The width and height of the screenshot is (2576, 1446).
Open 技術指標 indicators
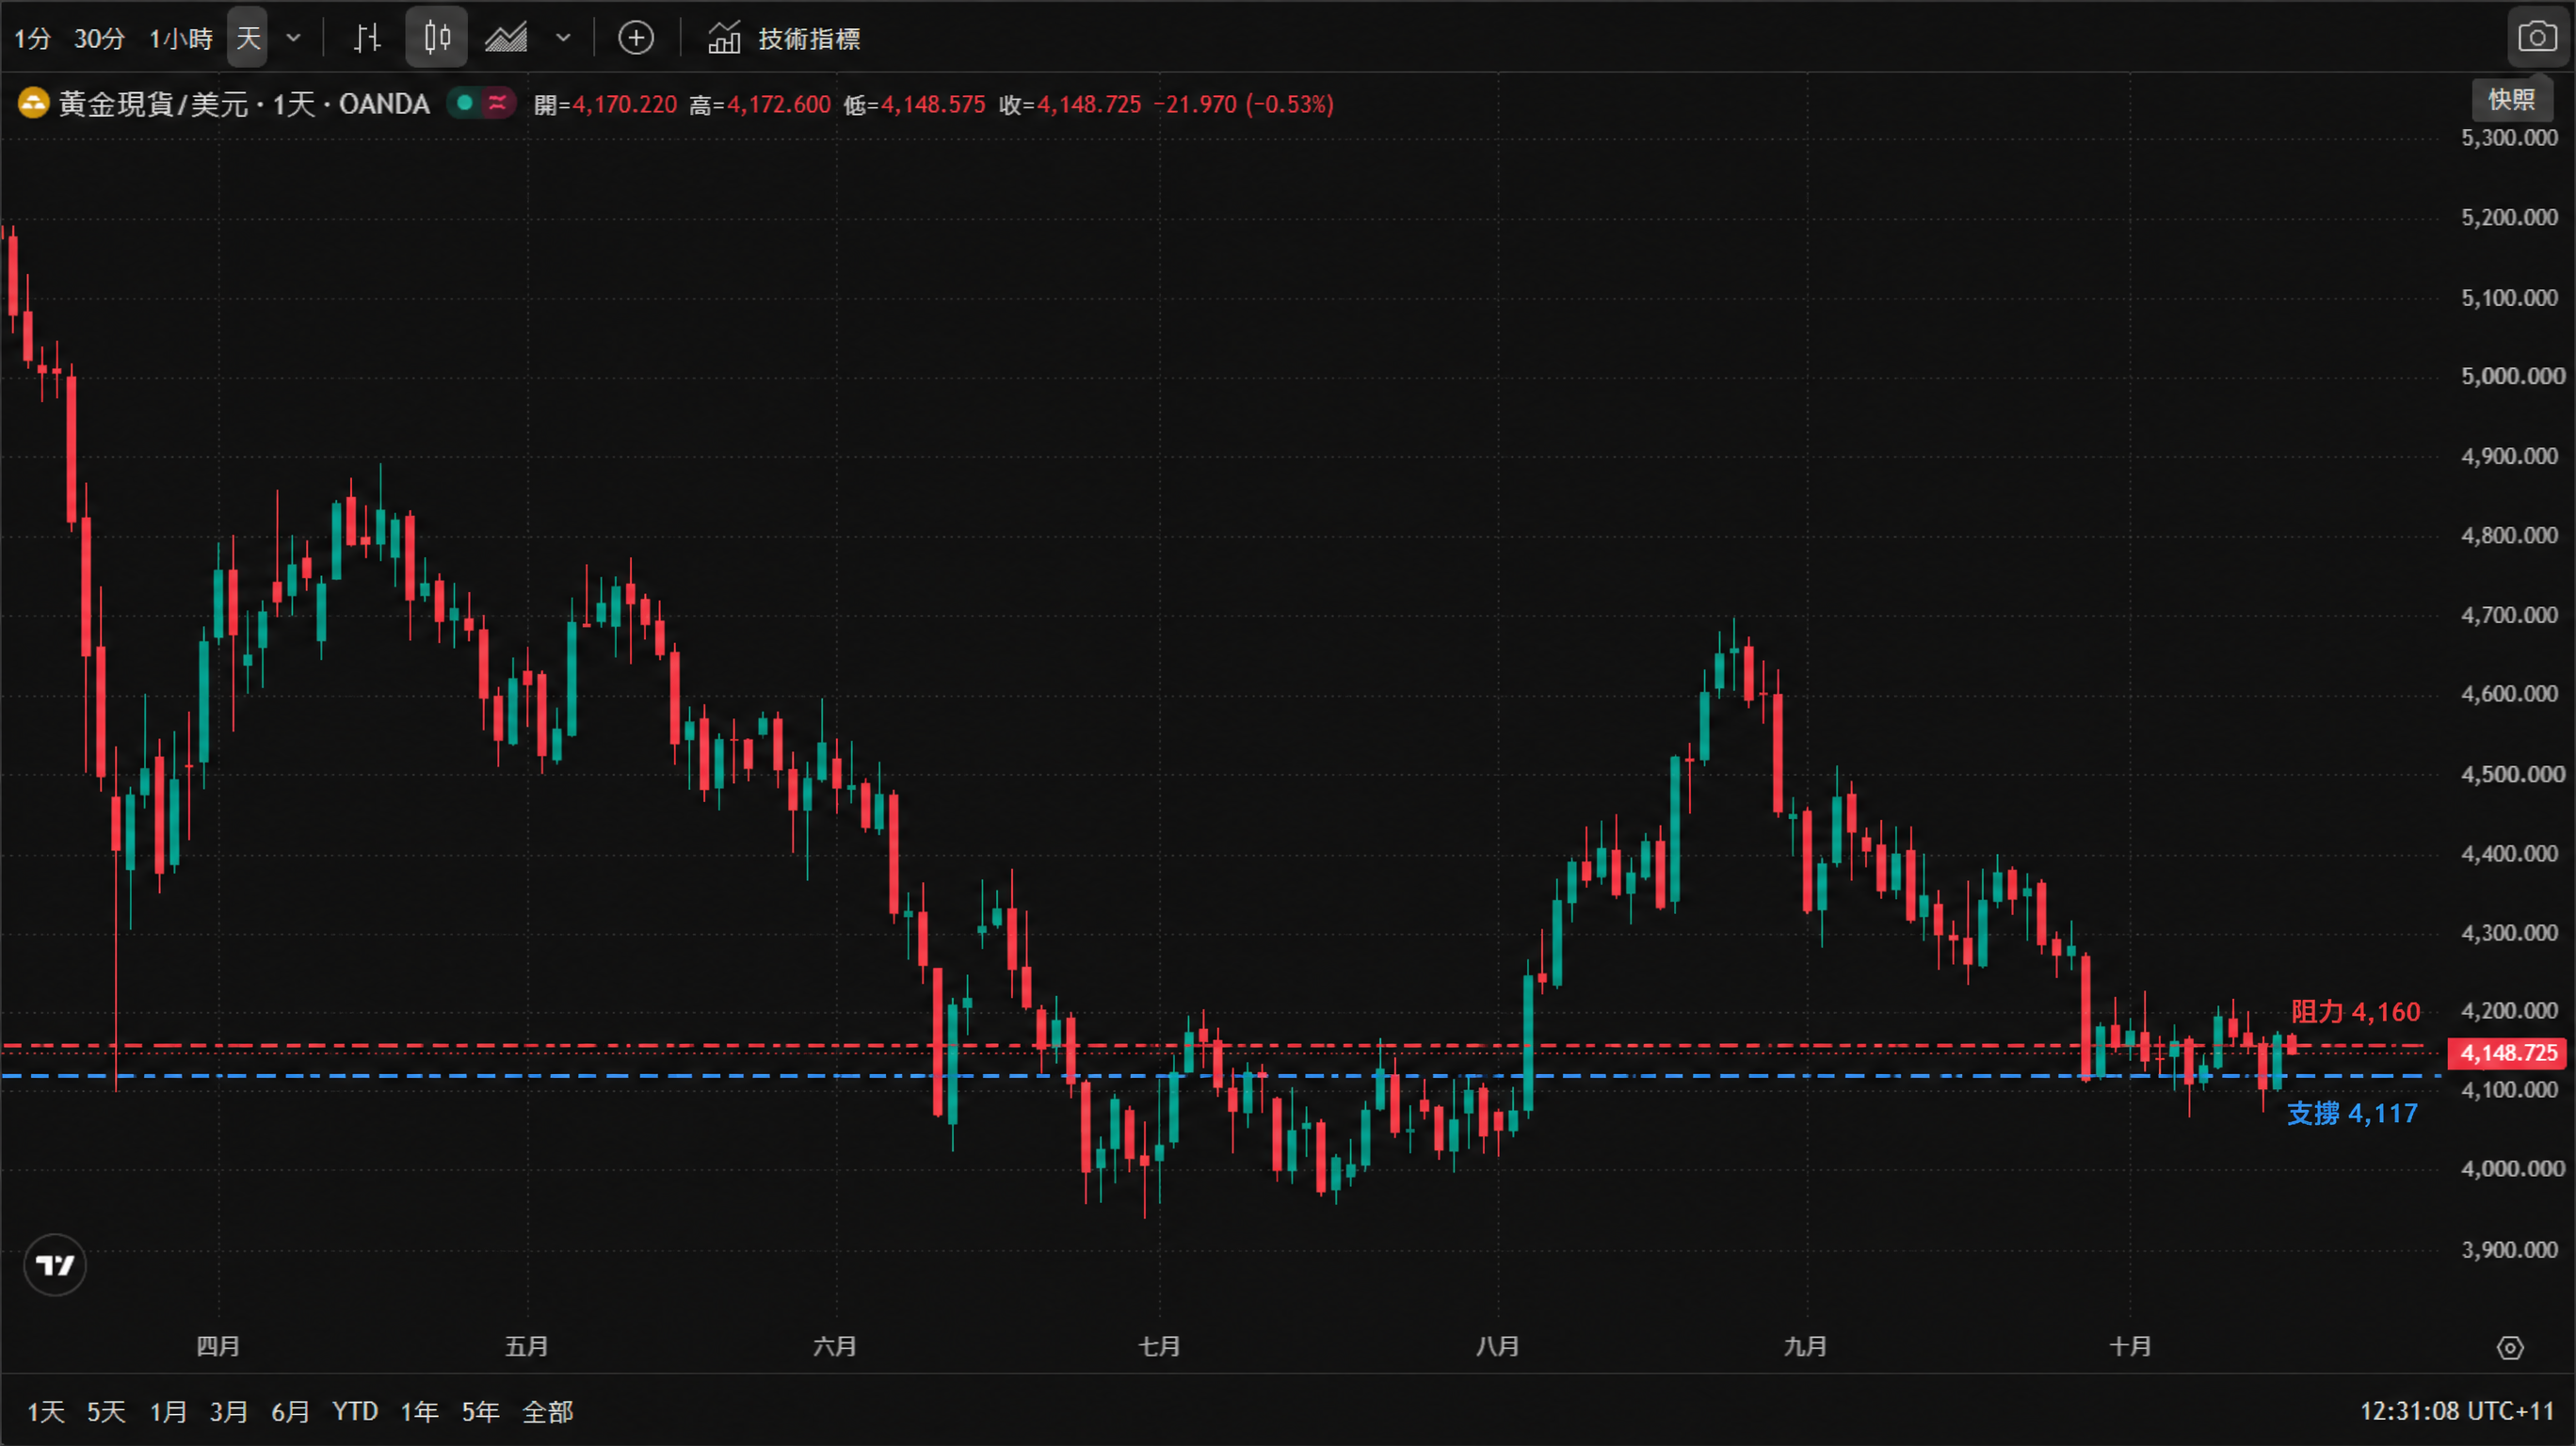[784, 38]
